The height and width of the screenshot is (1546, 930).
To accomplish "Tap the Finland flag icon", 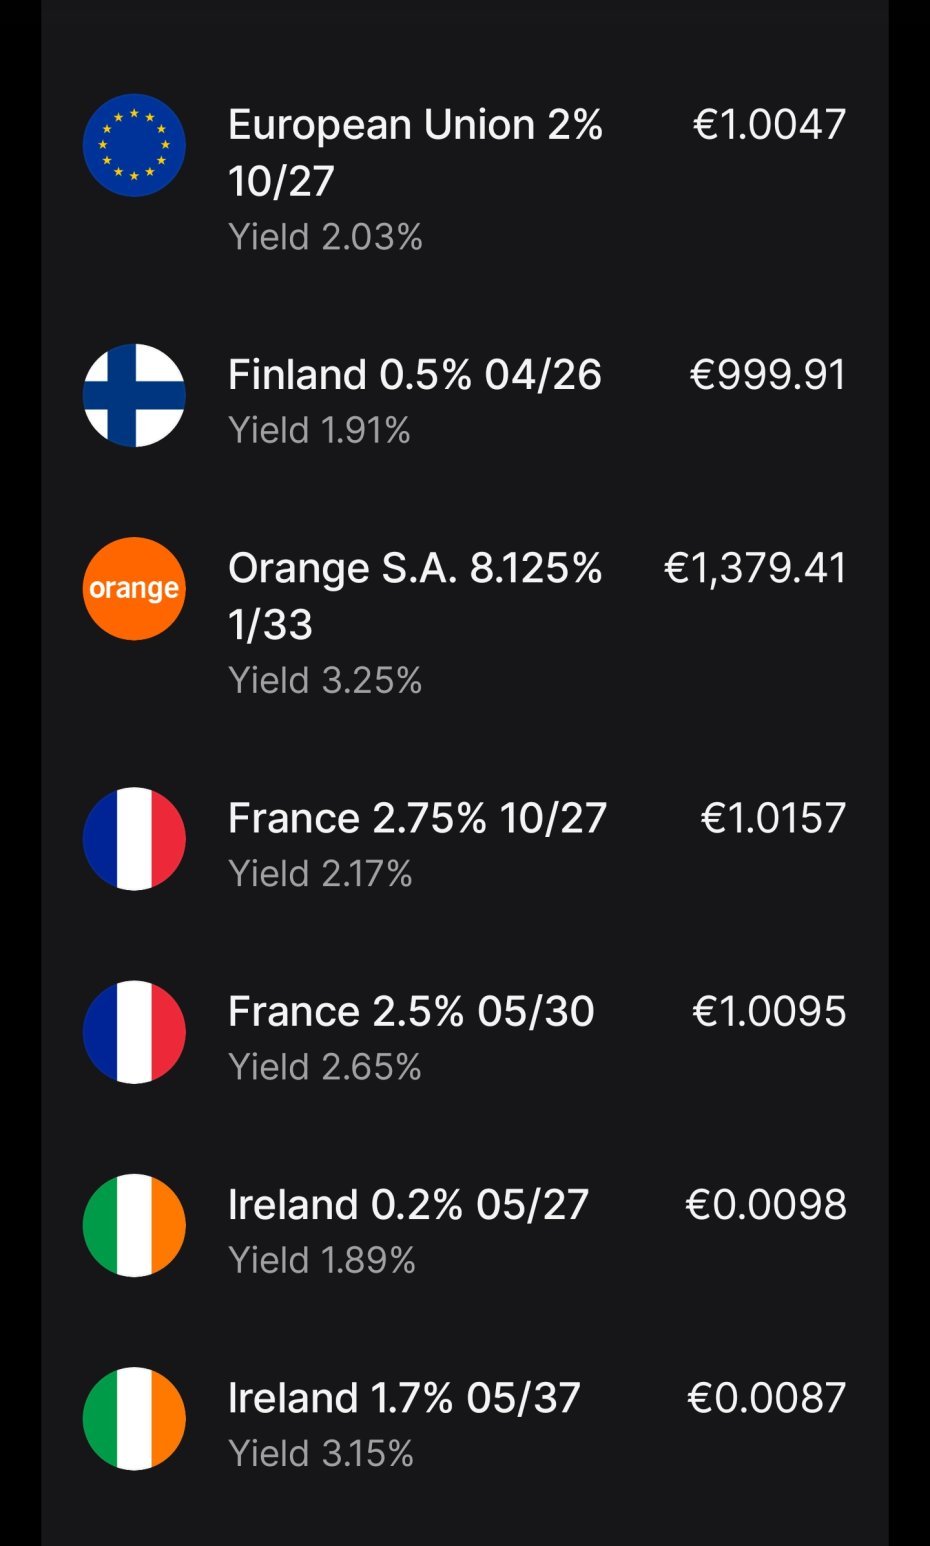I will point(134,395).
